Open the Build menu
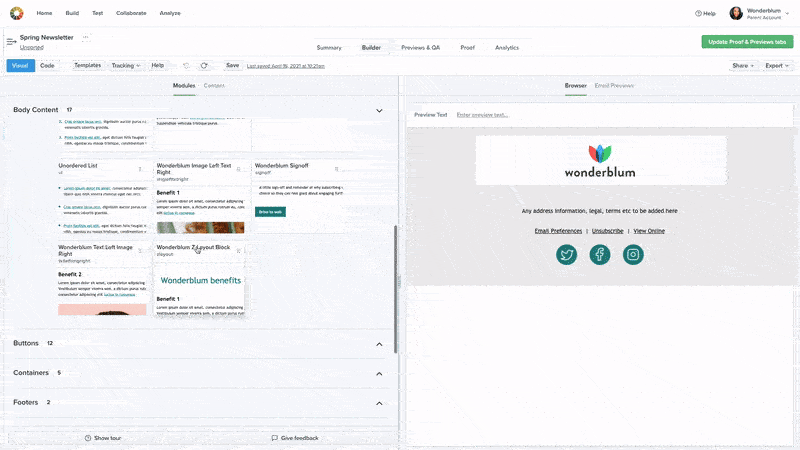Image resolution: width=800 pixels, height=450 pixels. pos(72,13)
